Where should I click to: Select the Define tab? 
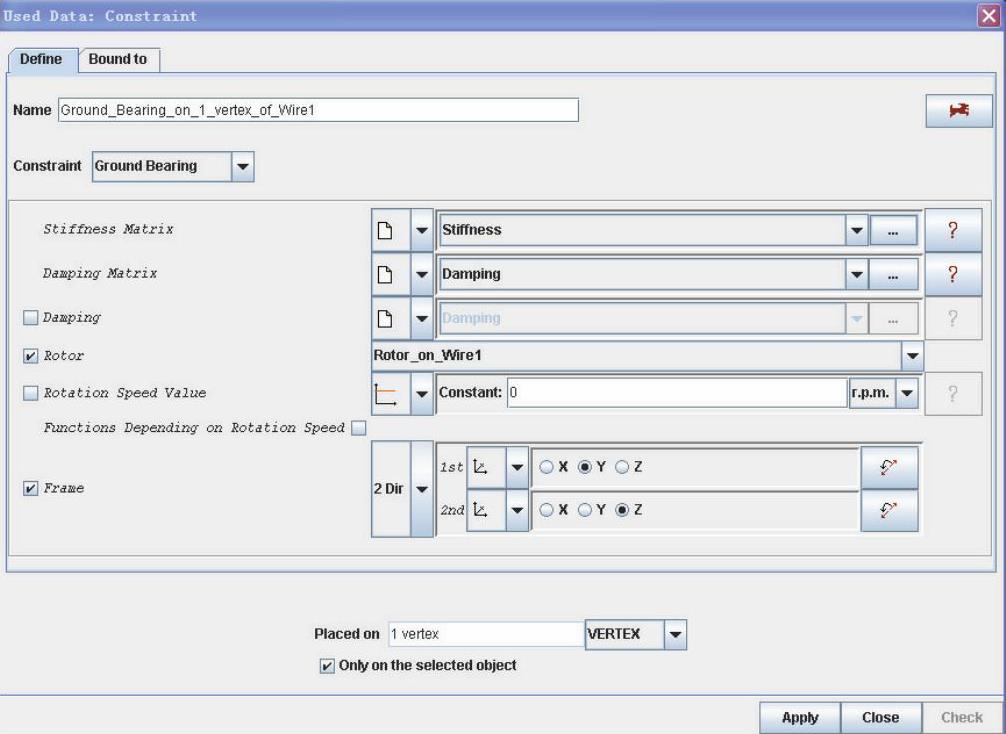(x=41, y=59)
